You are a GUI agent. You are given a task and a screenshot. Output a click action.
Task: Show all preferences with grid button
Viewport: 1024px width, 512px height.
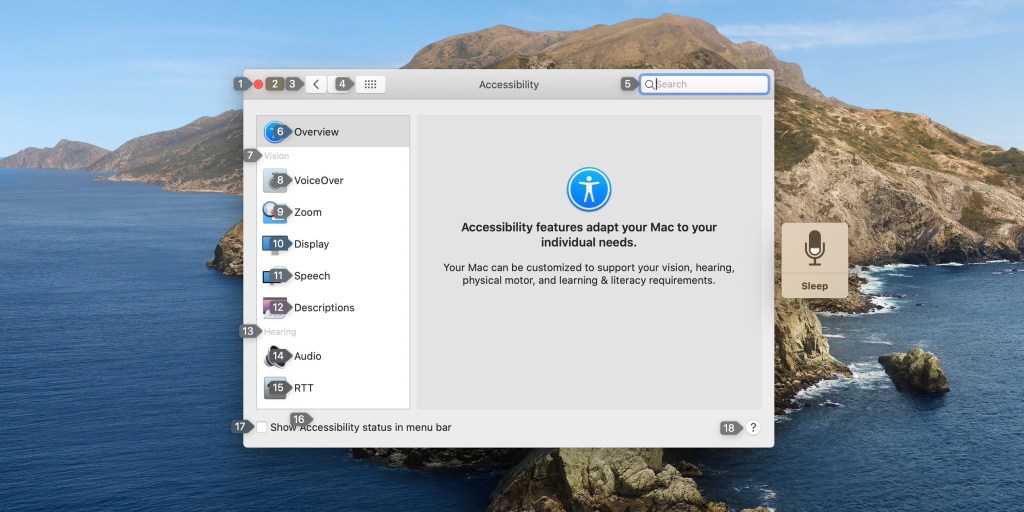coord(370,85)
